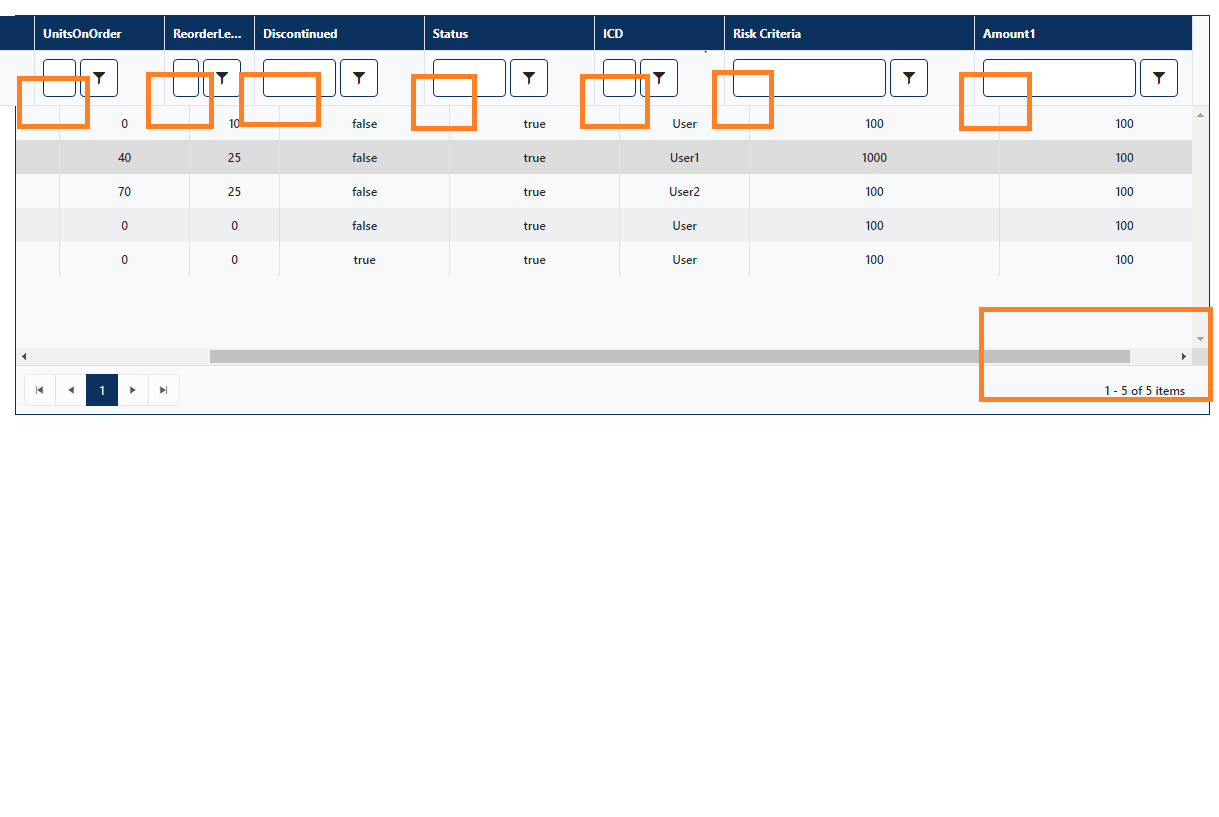Go to the previous page arrow
Screen dimensions: 1219x817
[71, 390]
